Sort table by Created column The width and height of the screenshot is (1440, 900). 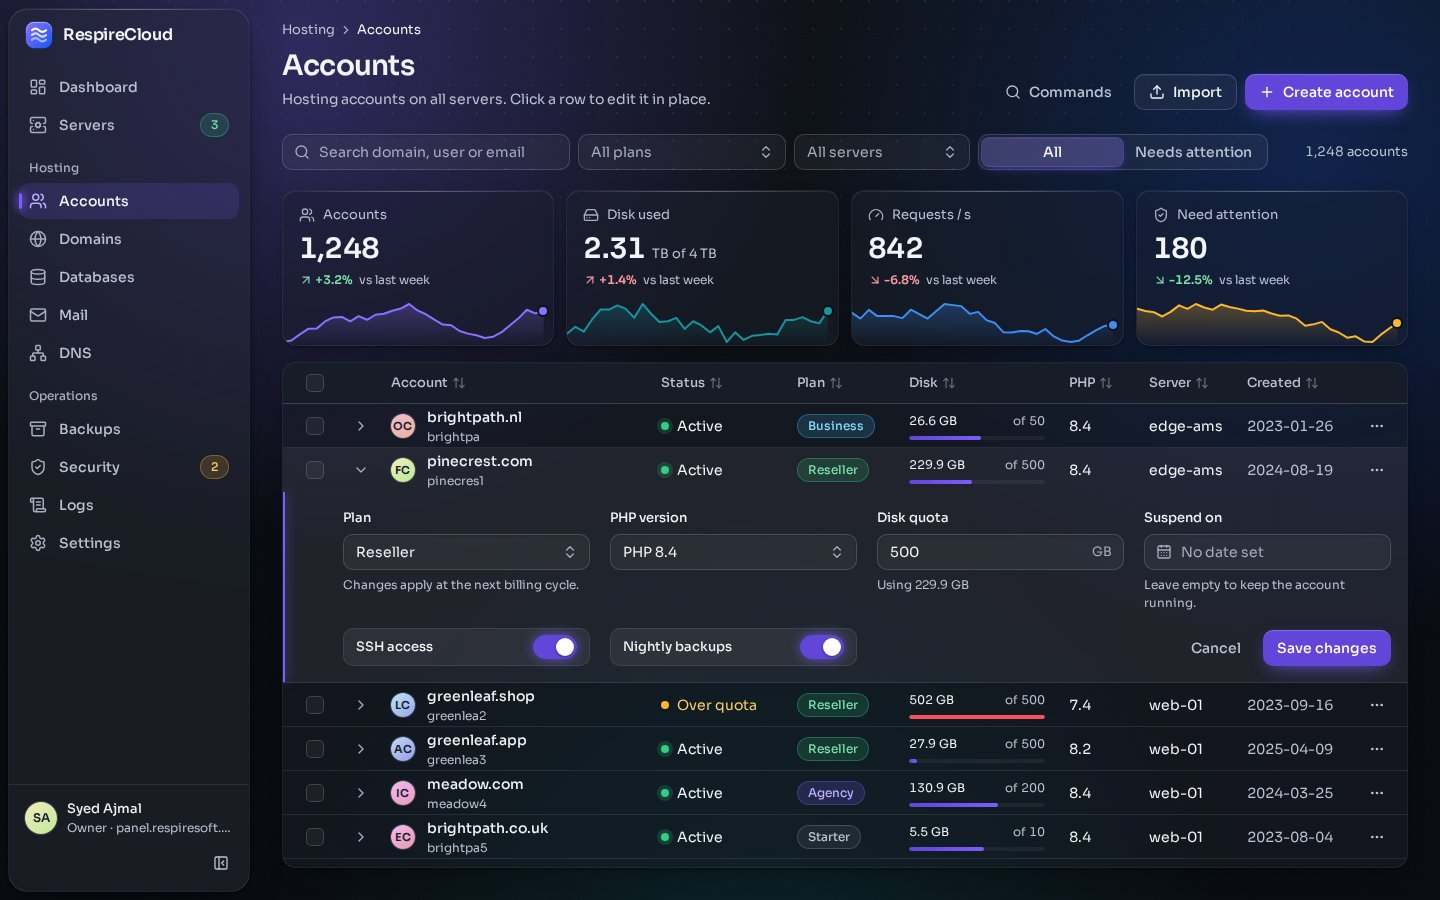coord(1282,383)
